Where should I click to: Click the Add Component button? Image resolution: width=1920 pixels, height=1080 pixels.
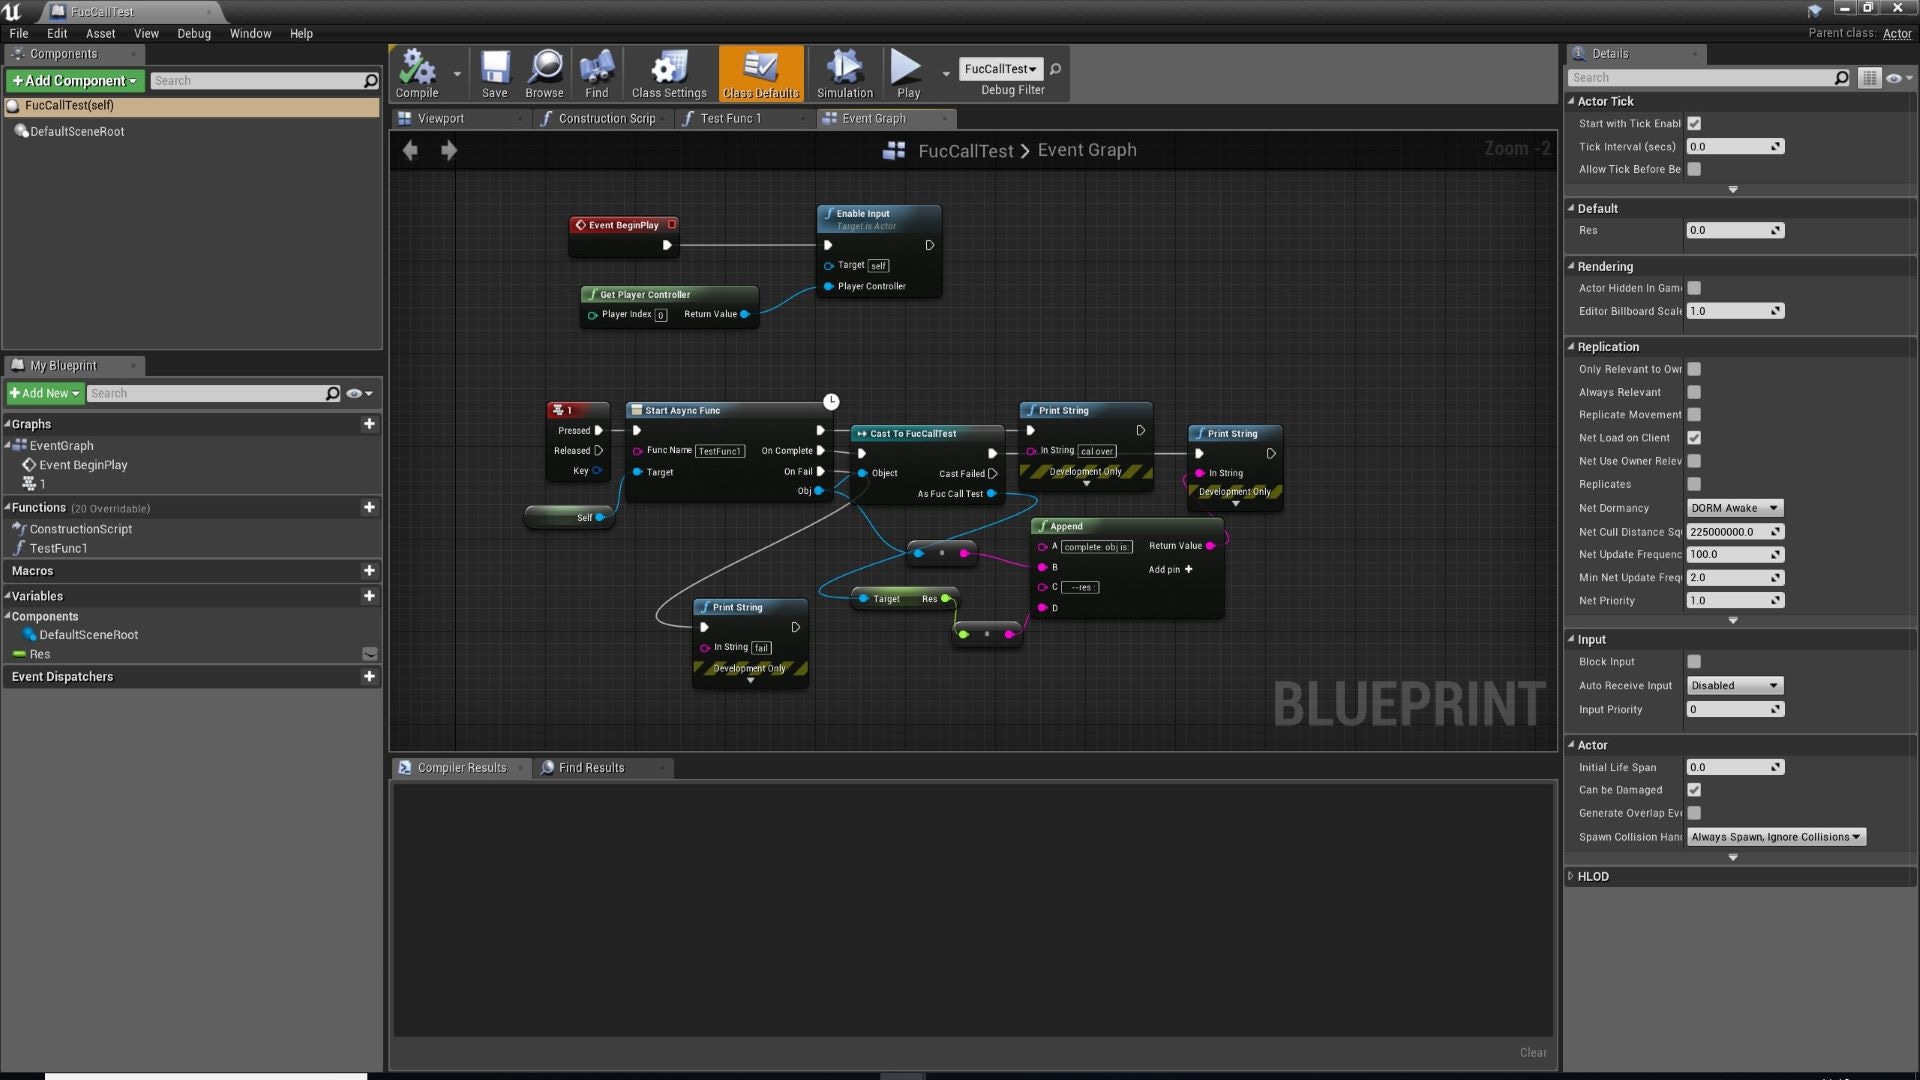[x=75, y=81]
